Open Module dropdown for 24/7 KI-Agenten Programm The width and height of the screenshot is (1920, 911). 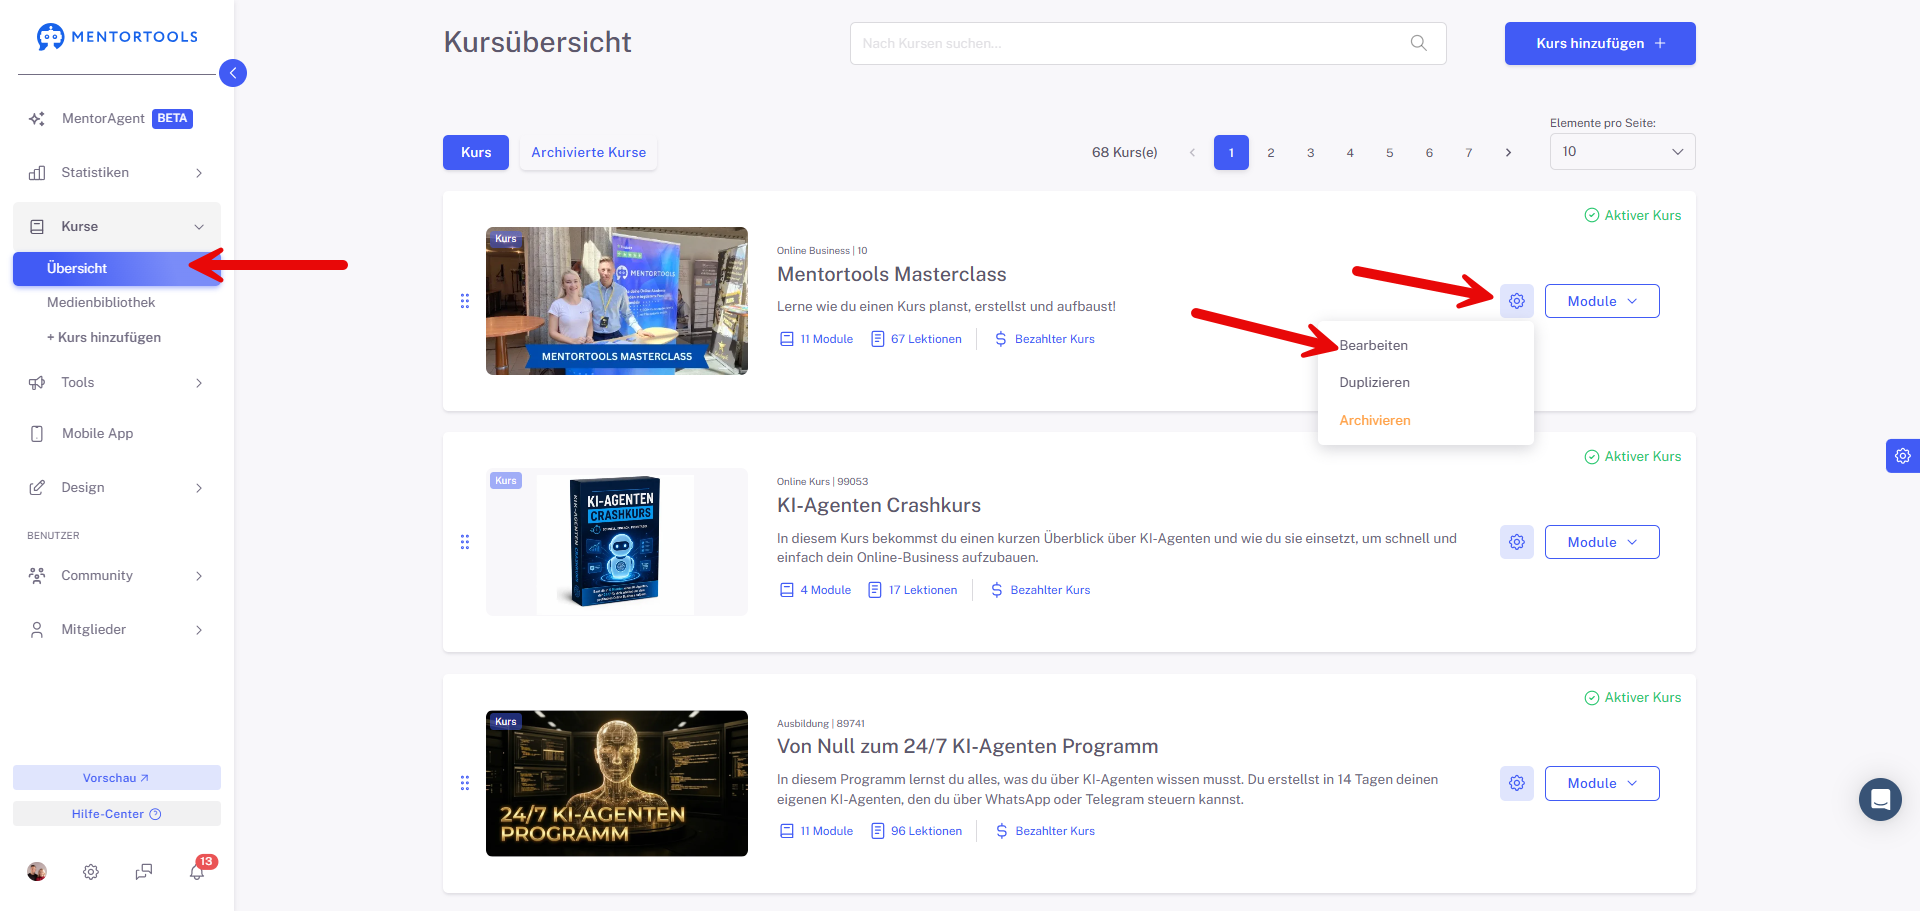(x=1602, y=783)
